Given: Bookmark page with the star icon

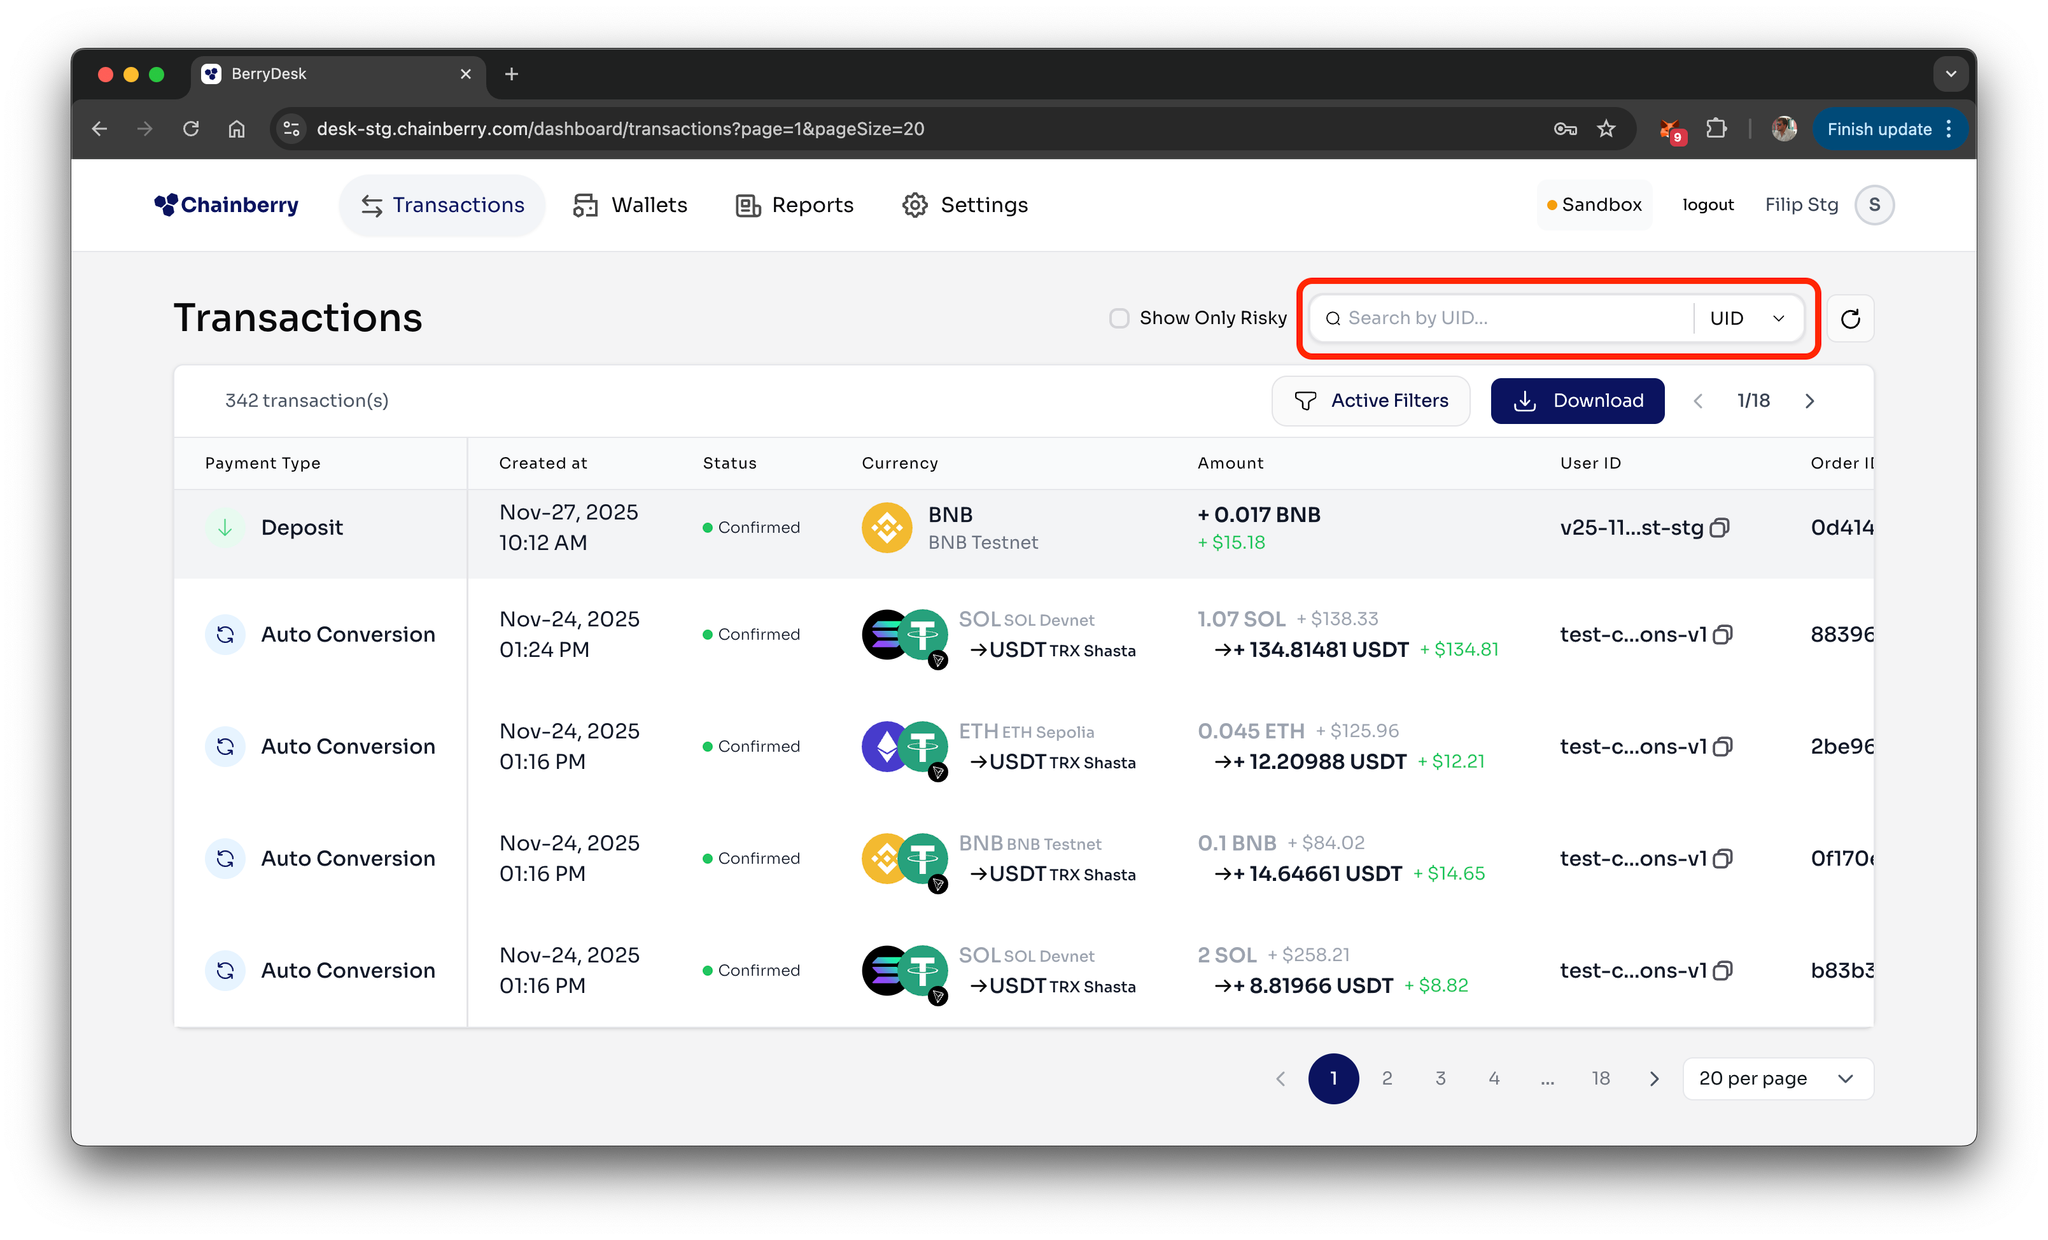Looking at the screenshot, I should (1606, 129).
